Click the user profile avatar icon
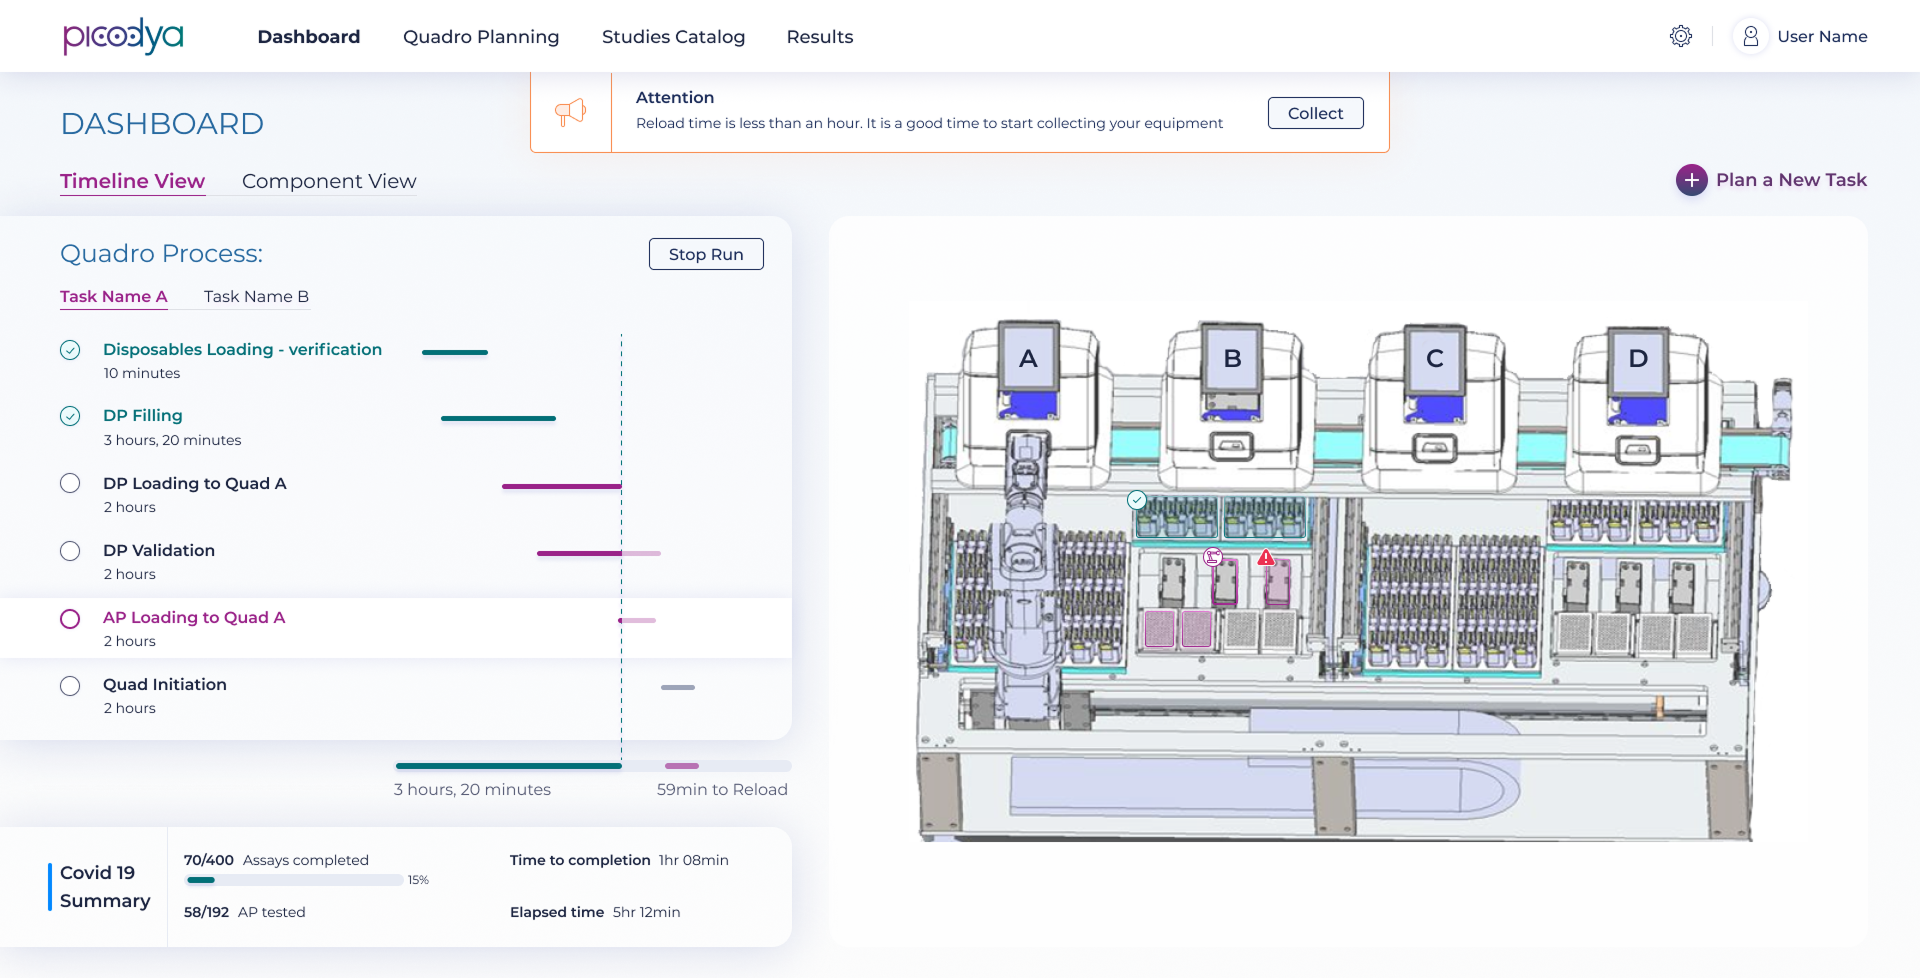Screen dimensions: 1920x978 click(1750, 36)
